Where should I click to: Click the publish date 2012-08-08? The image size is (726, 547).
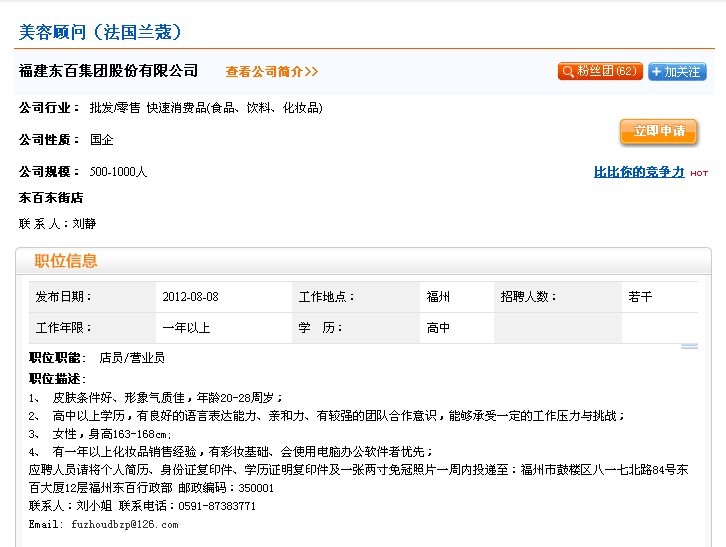[190, 297]
